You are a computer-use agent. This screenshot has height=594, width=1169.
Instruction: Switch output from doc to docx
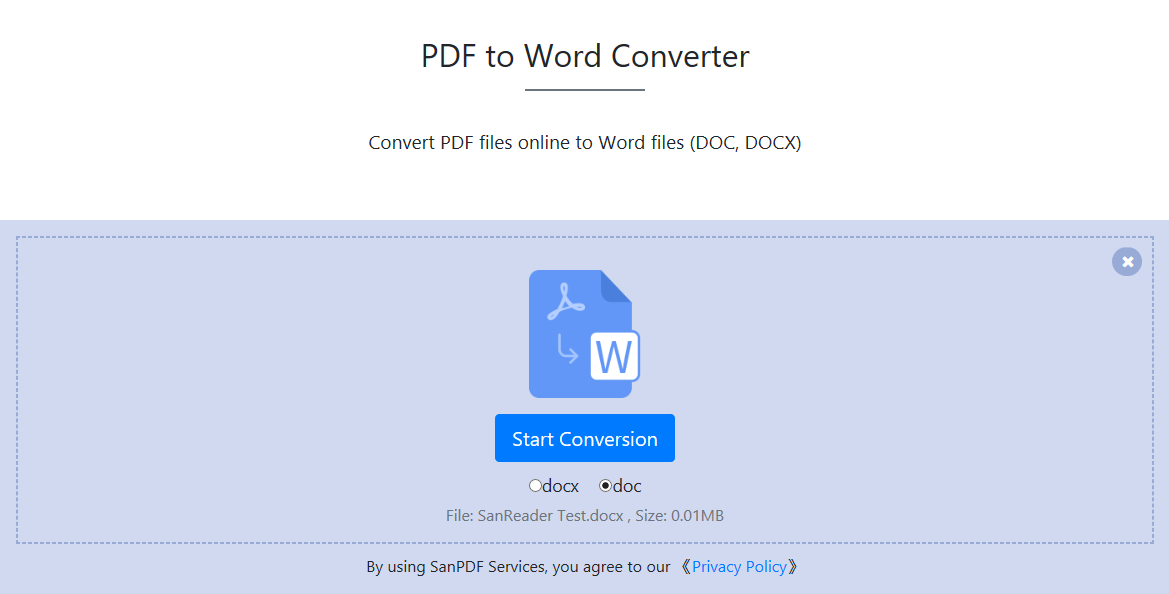tap(536, 485)
